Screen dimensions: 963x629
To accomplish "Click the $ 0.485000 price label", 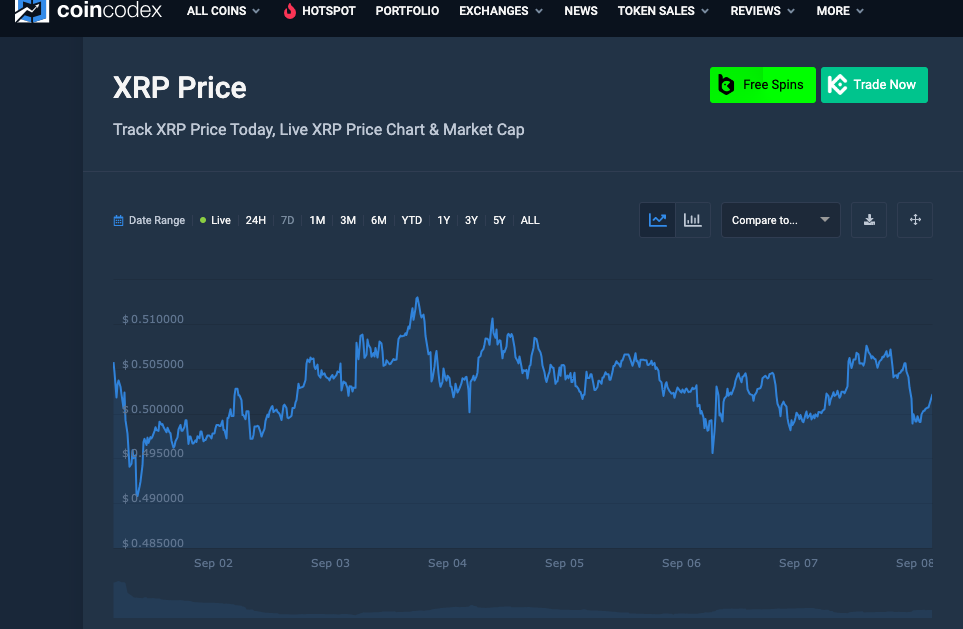I will tap(153, 543).
